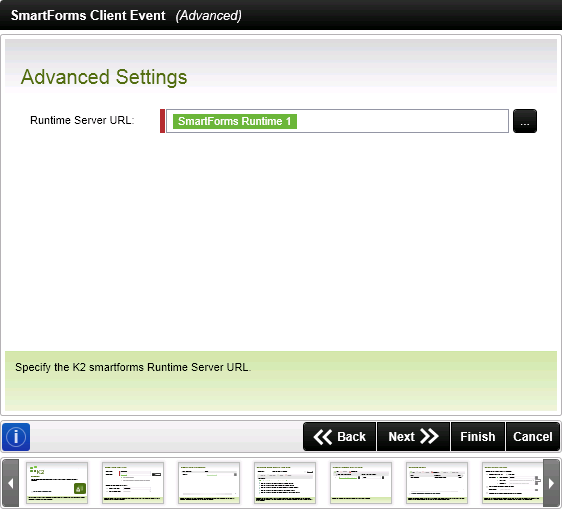The height and width of the screenshot is (509, 562).
Task: Open the seventh wizard page thumbnail
Action: (x=513, y=483)
